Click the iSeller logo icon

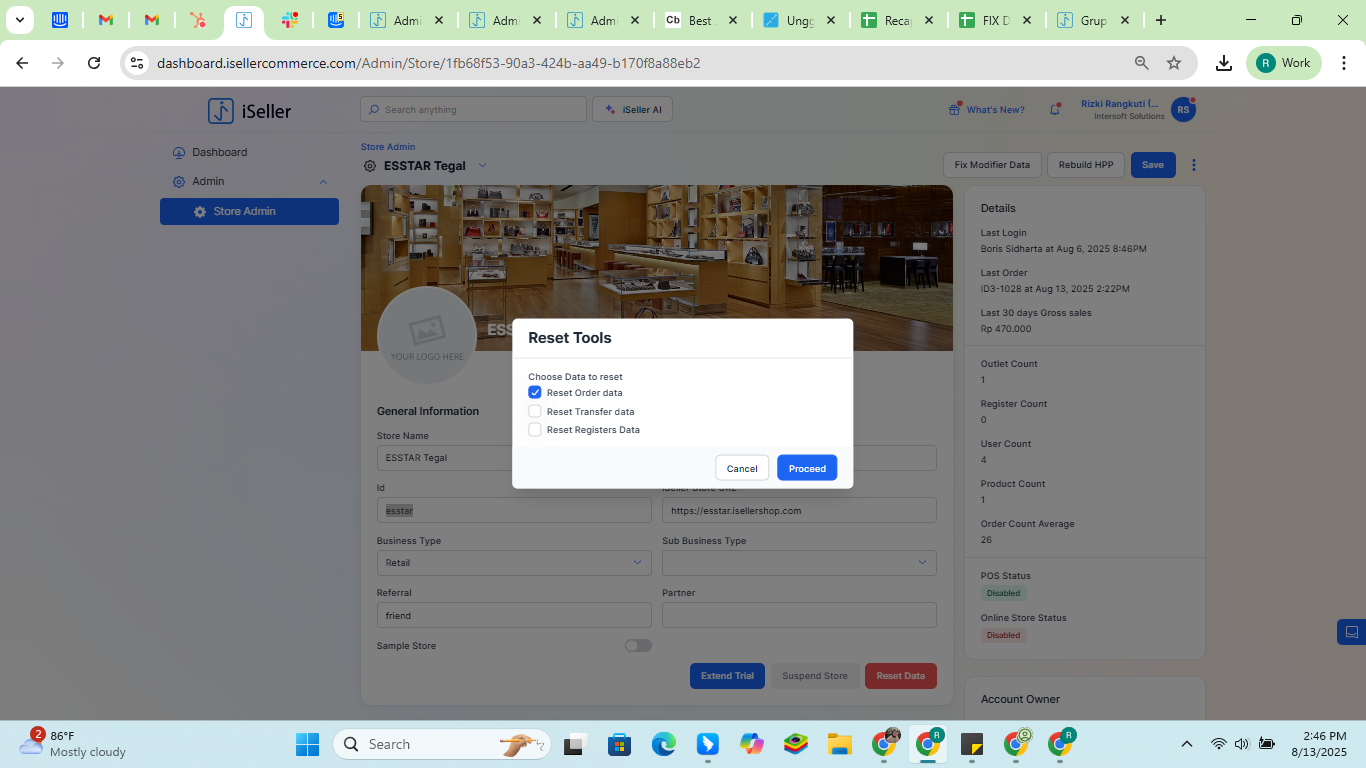(220, 111)
